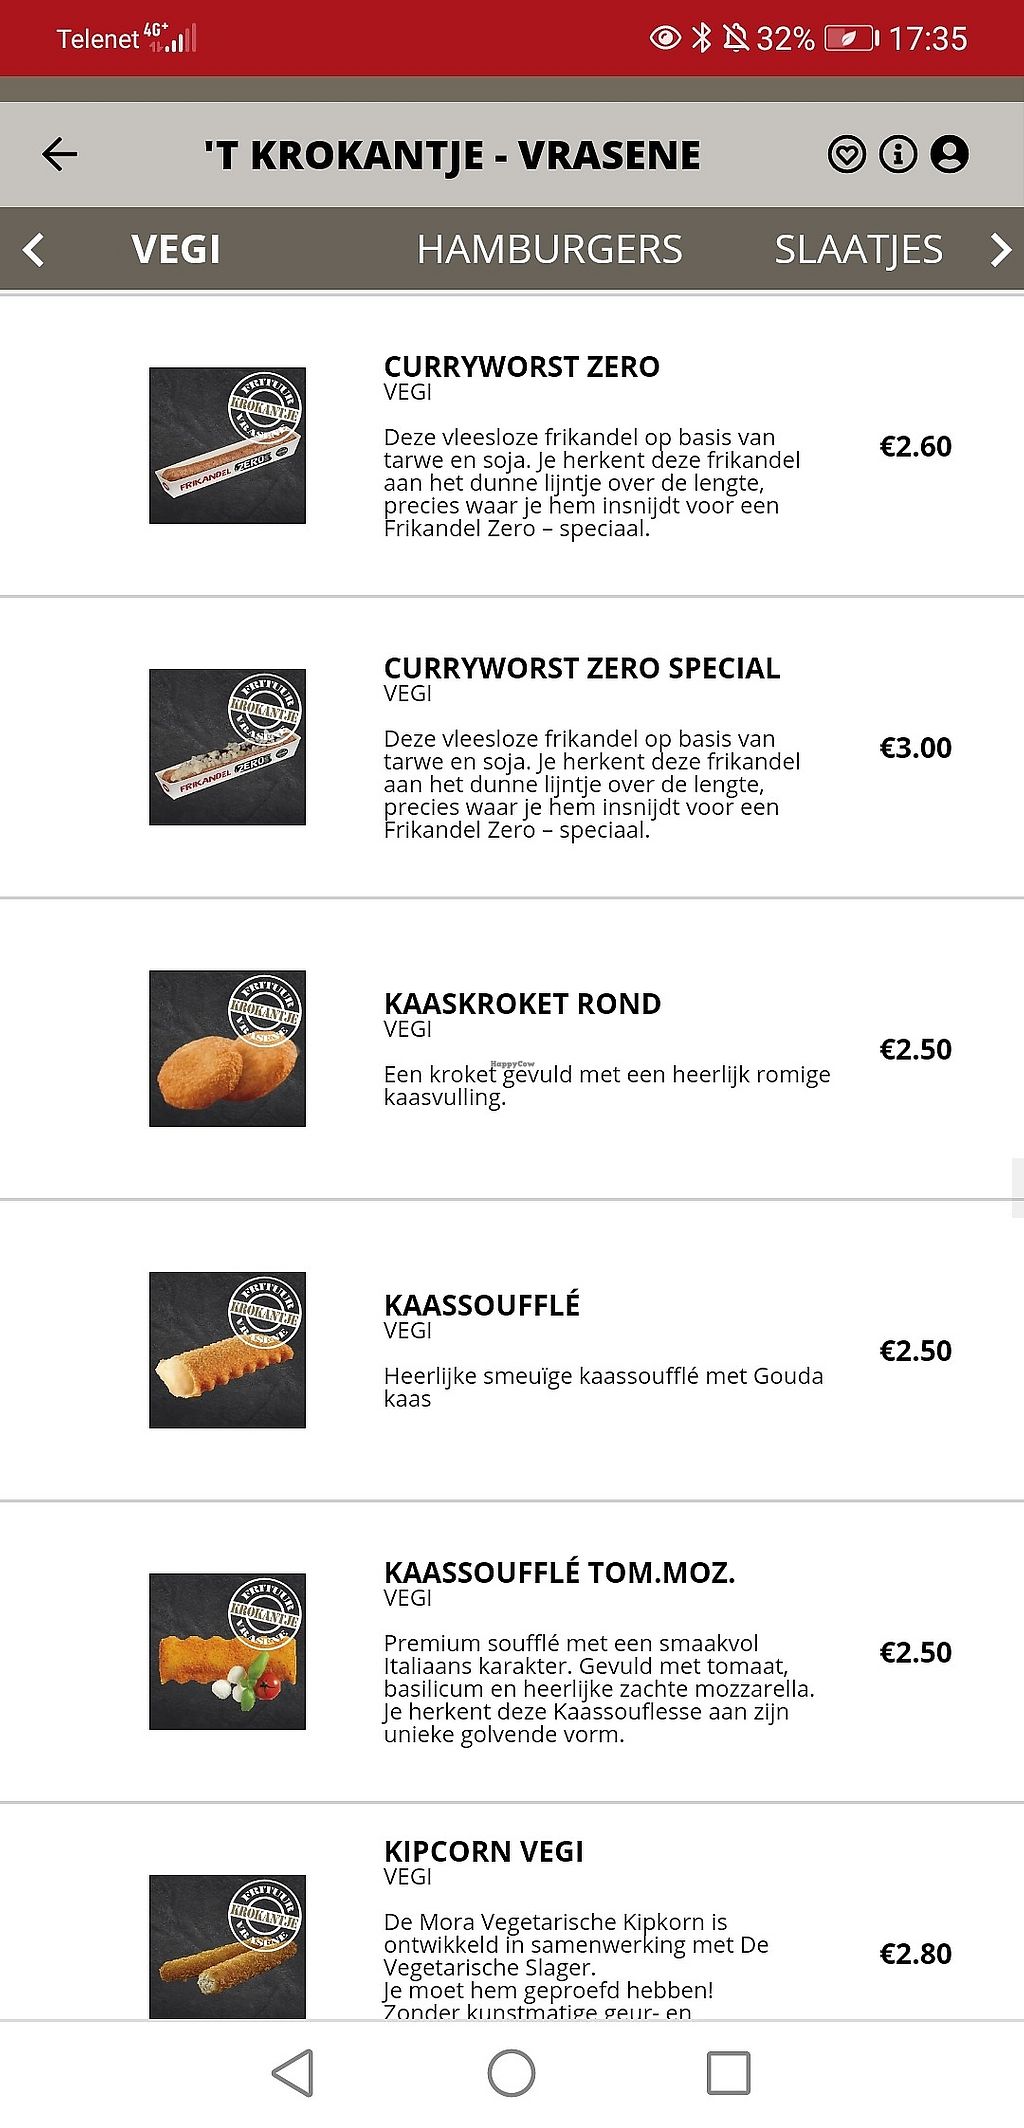
Task: Open favorites heart icon
Action: pyautogui.click(x=846, y=155)
